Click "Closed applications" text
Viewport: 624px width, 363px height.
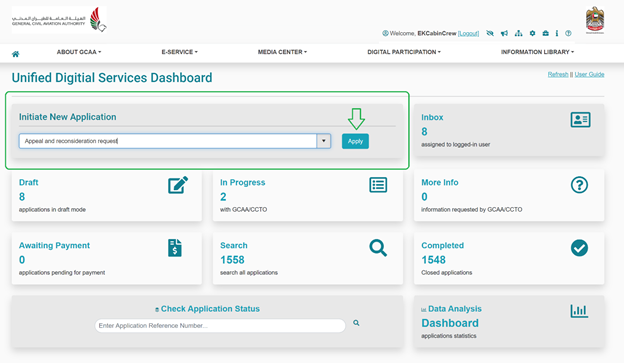(447, 273)
